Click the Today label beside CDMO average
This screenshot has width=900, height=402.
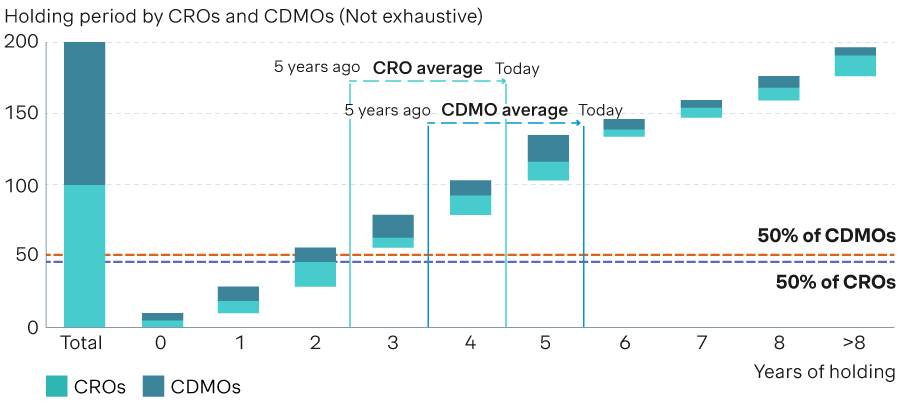(x=600, y=110)
